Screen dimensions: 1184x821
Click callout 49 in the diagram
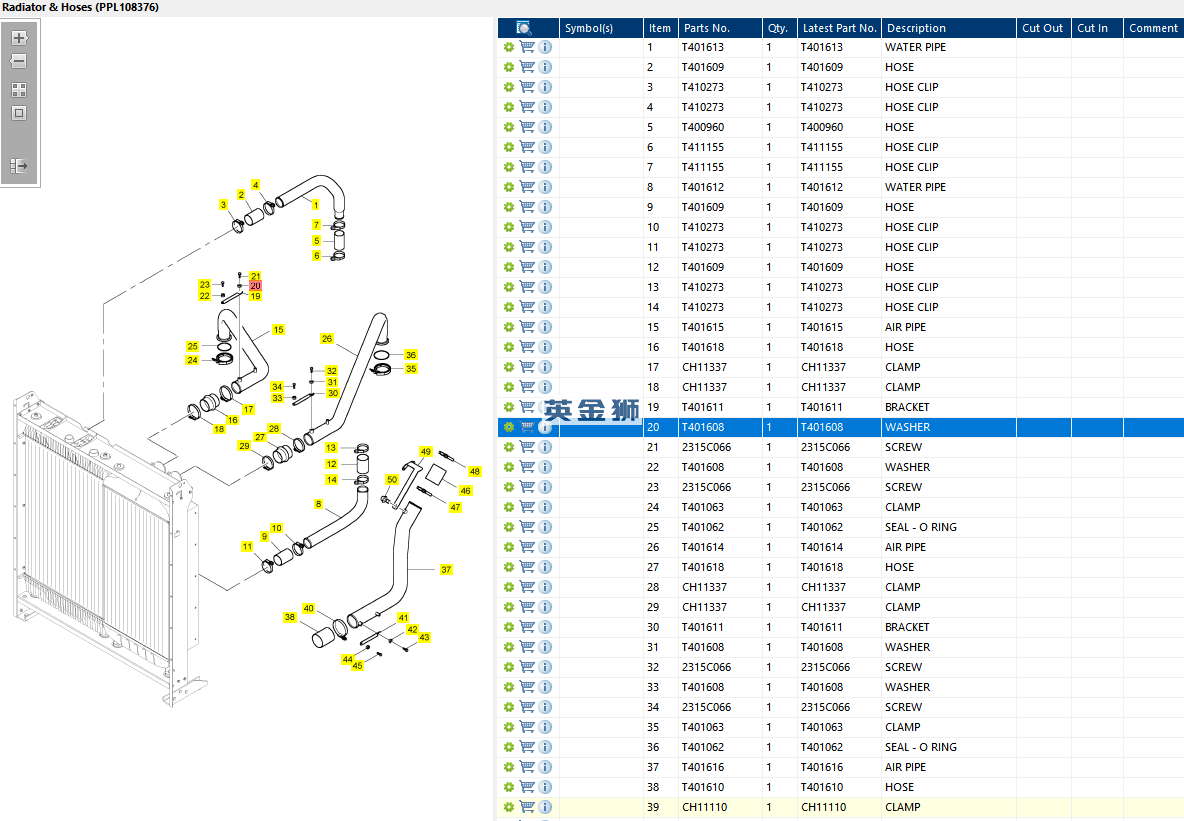click(x=426, y=452)
